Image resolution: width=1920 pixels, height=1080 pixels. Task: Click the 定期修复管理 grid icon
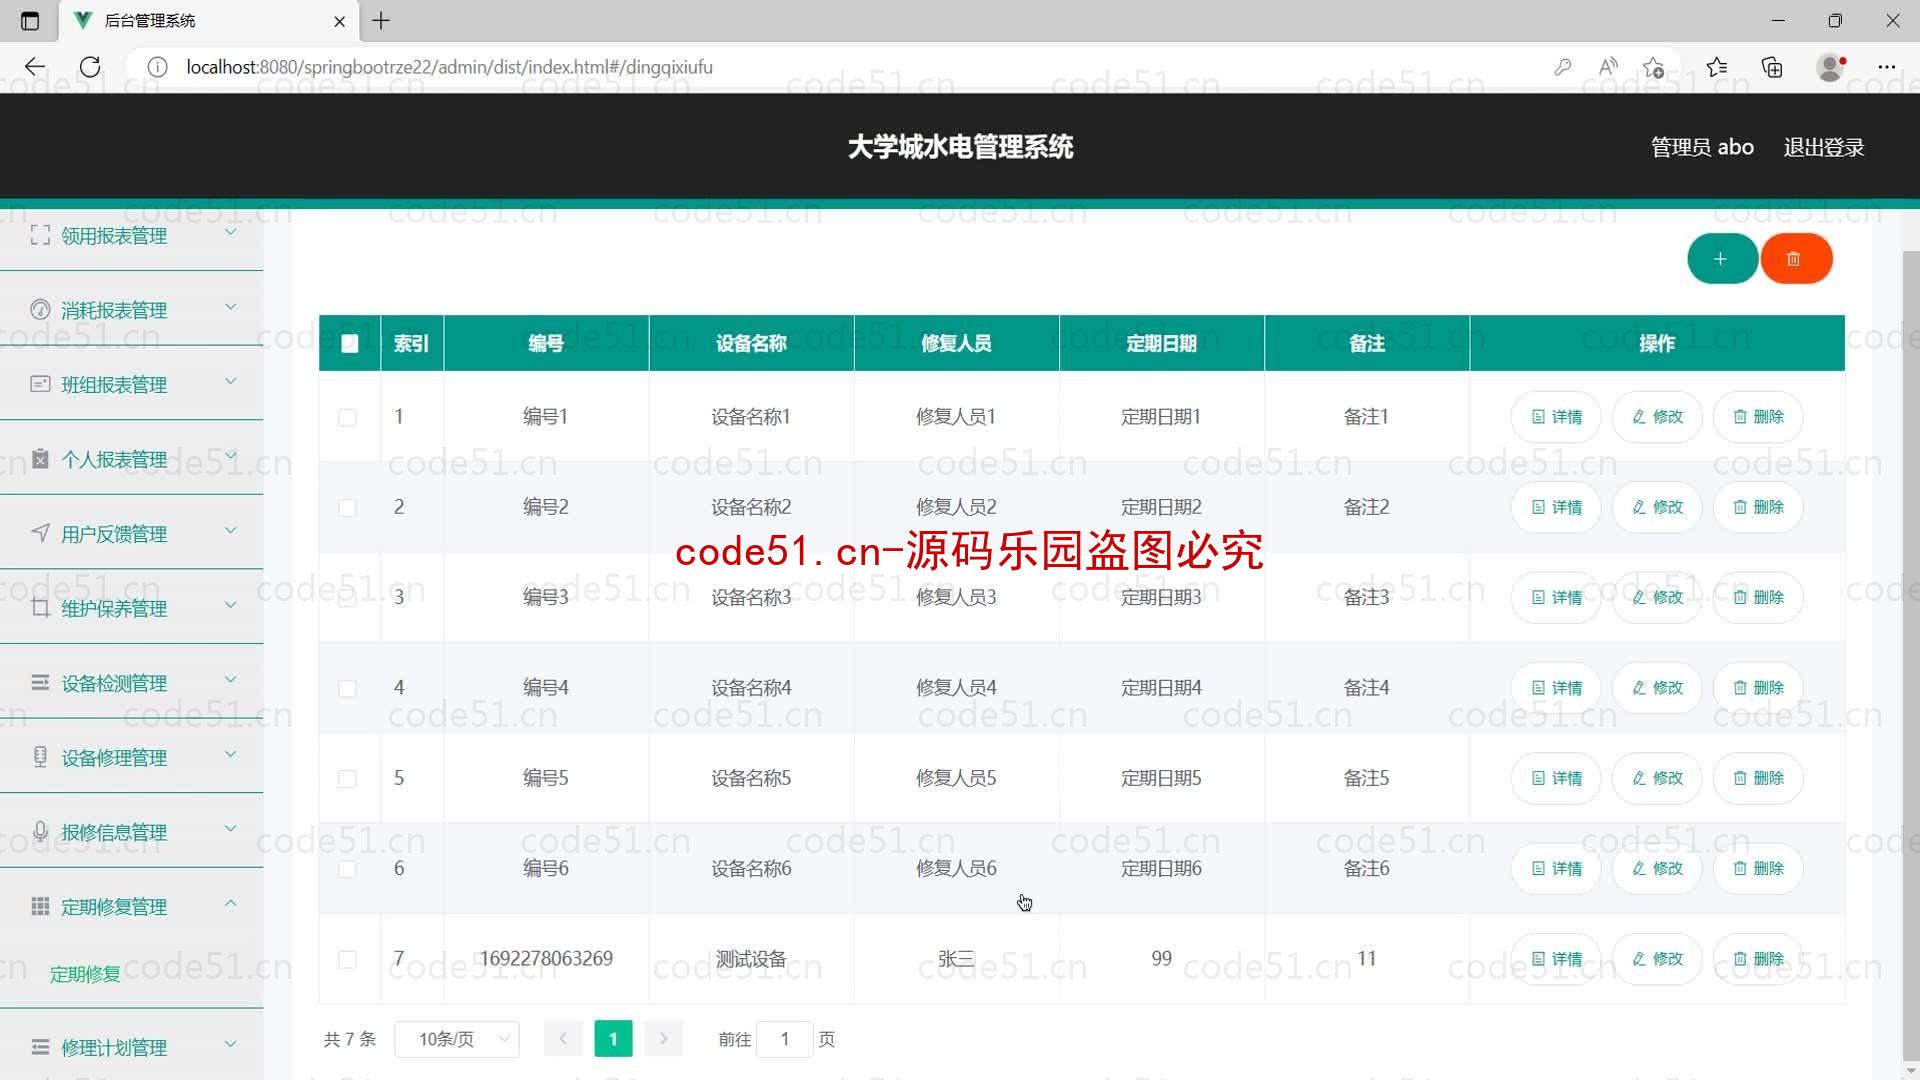click(40, 906)
